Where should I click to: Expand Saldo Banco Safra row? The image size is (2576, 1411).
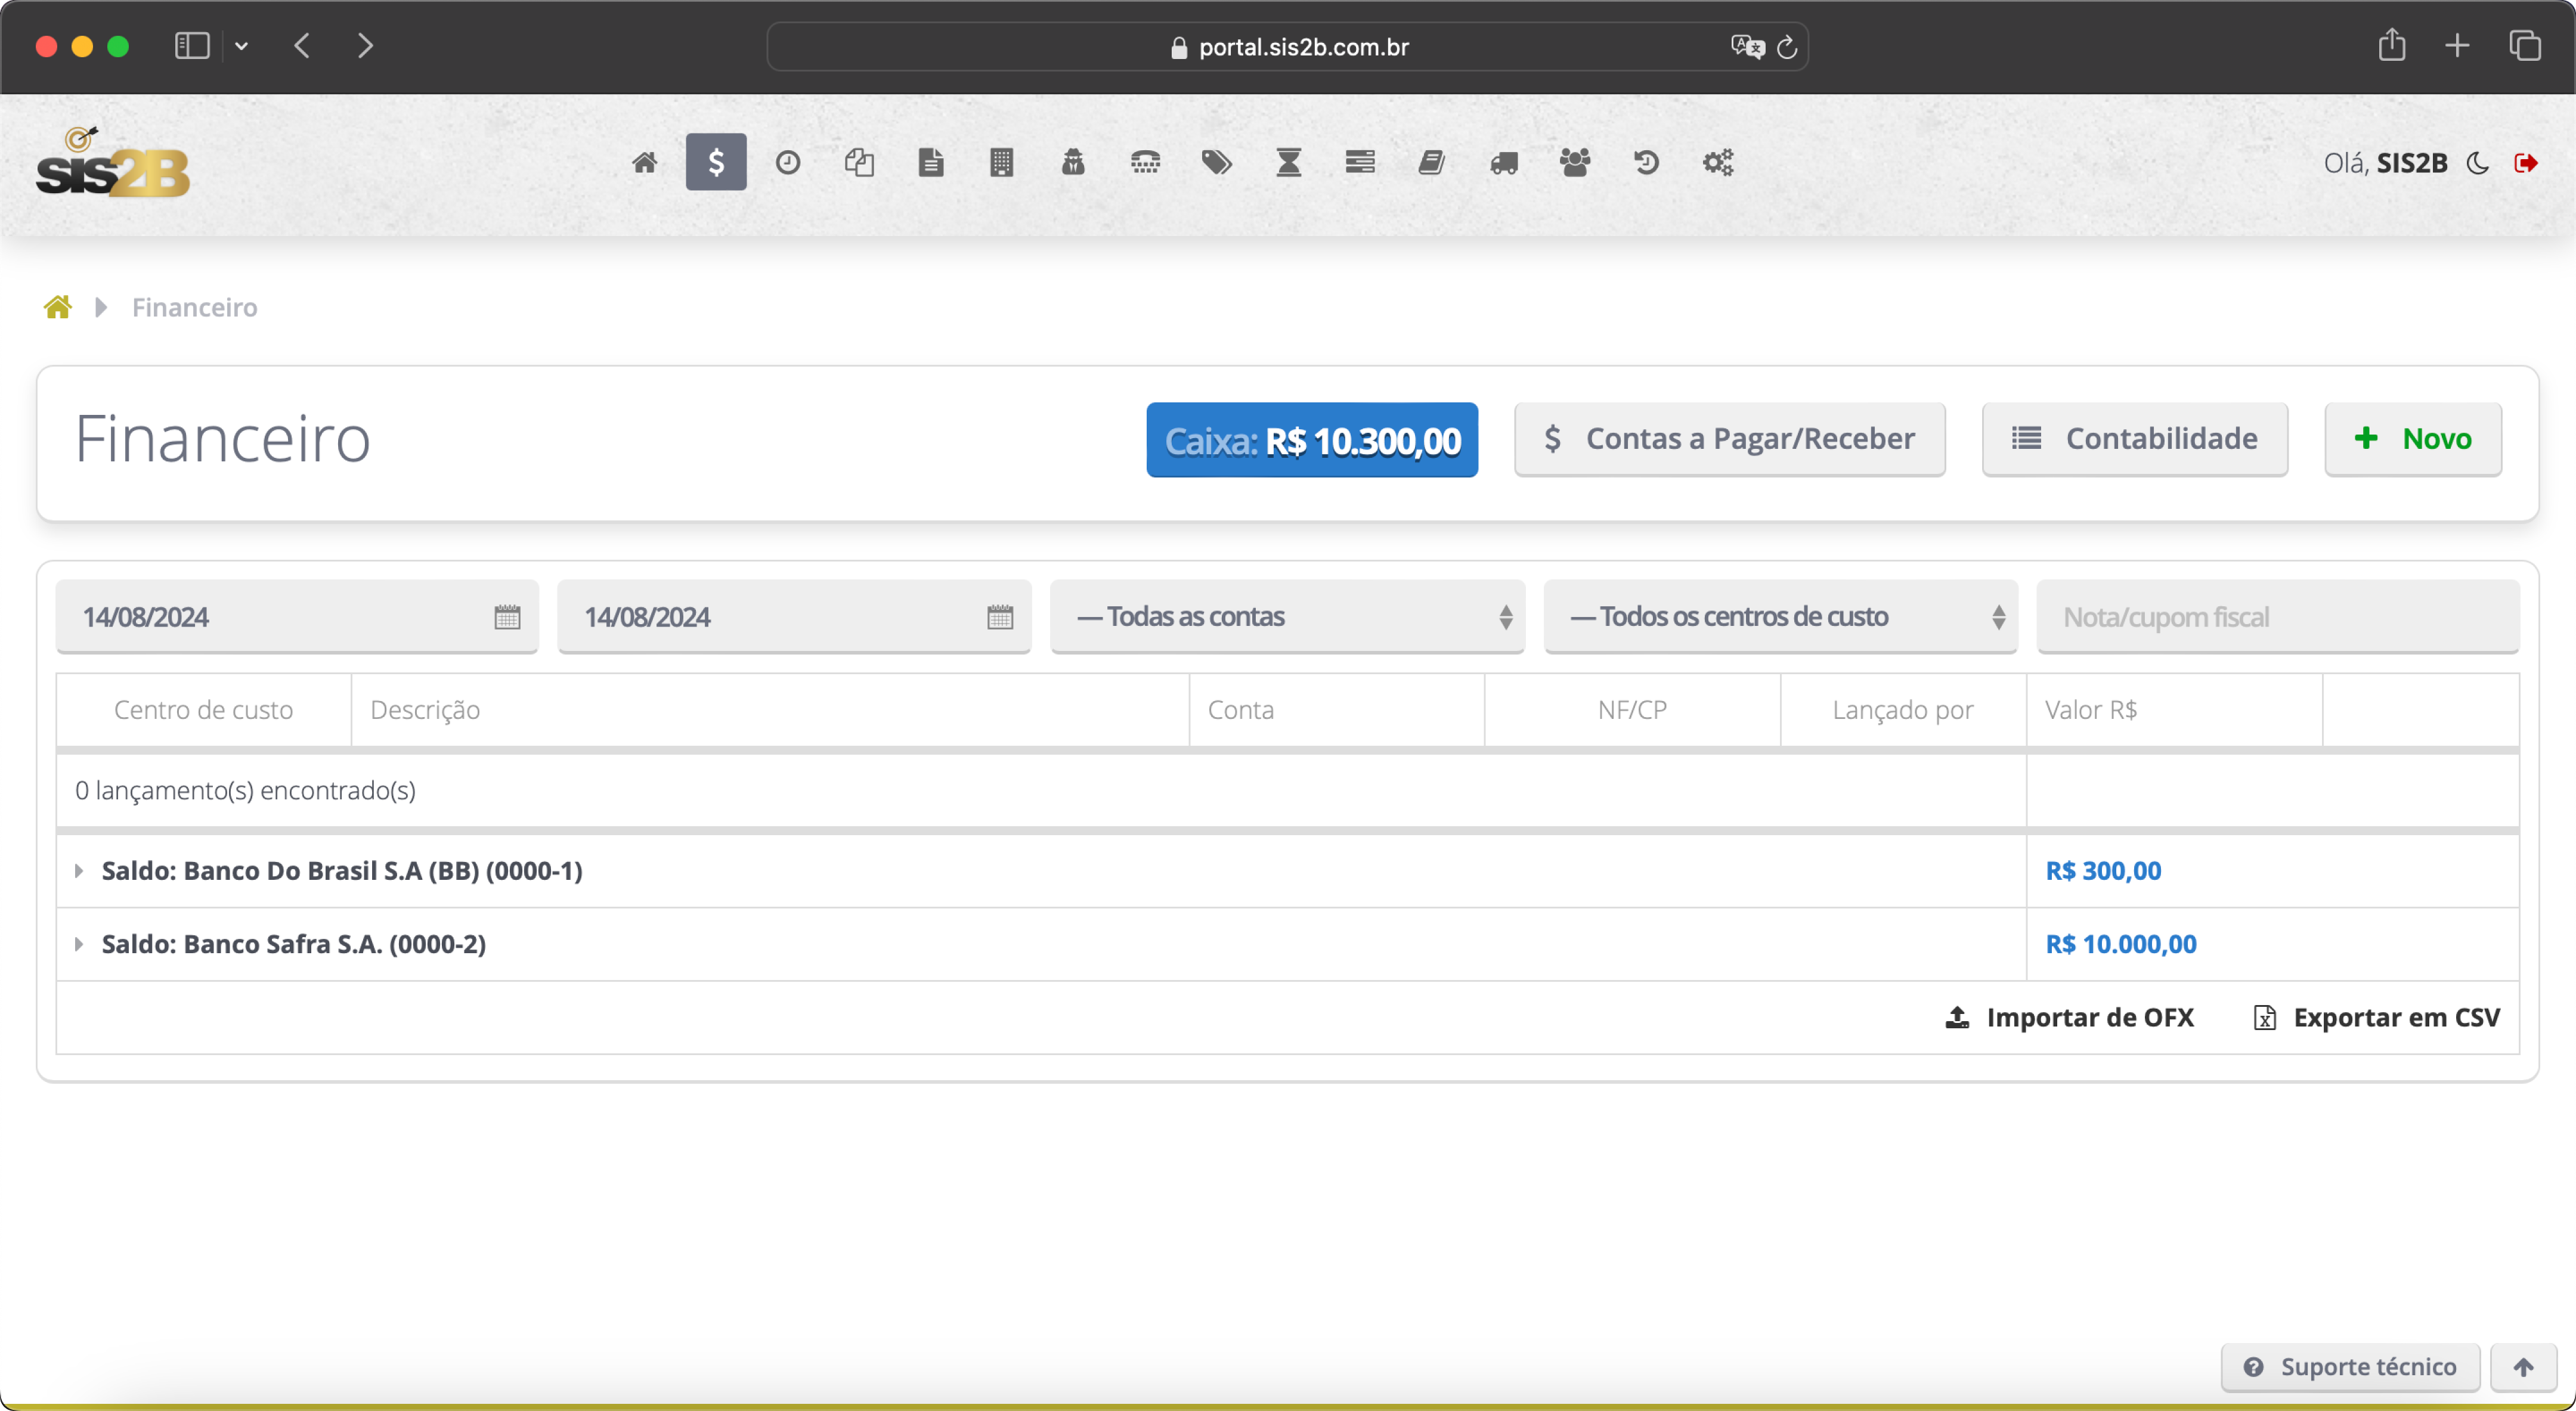coord(79,944)
